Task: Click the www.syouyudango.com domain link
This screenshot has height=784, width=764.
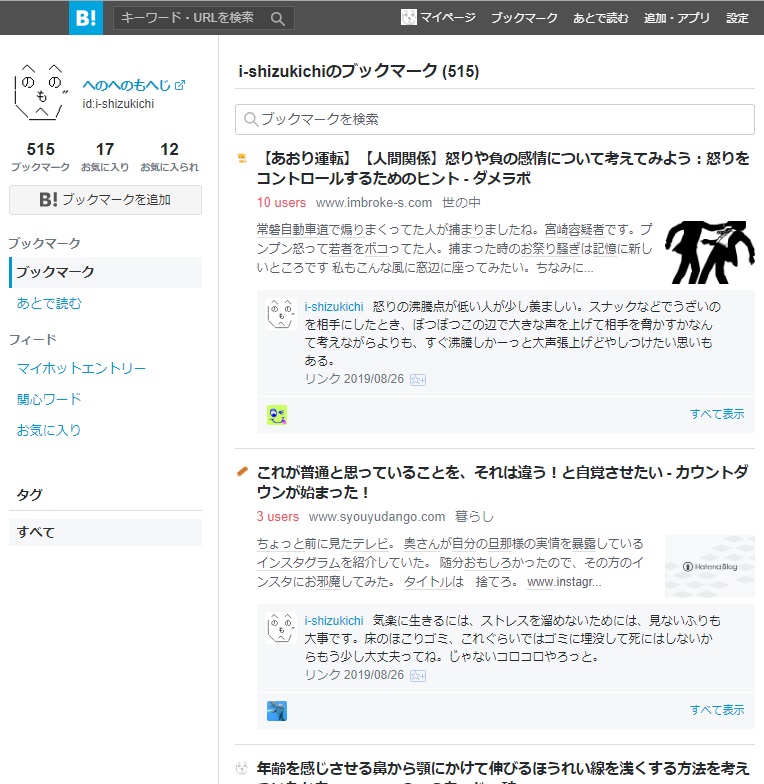Action: coord(376,516)
